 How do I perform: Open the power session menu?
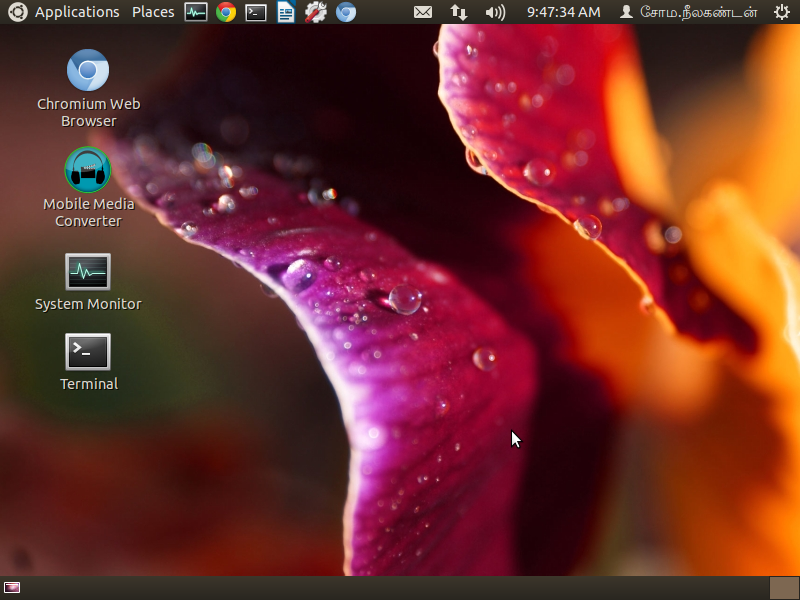[x=782, y=12]
